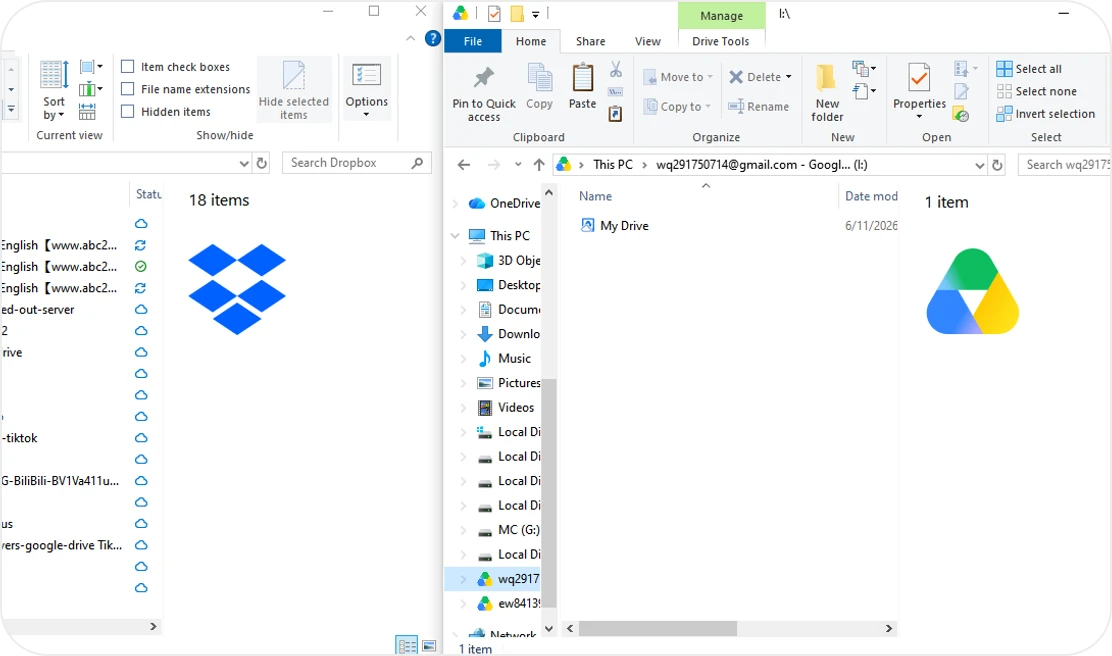Click the Copy path icon
Screen dimensions: 1112x656
click(616, 91)
